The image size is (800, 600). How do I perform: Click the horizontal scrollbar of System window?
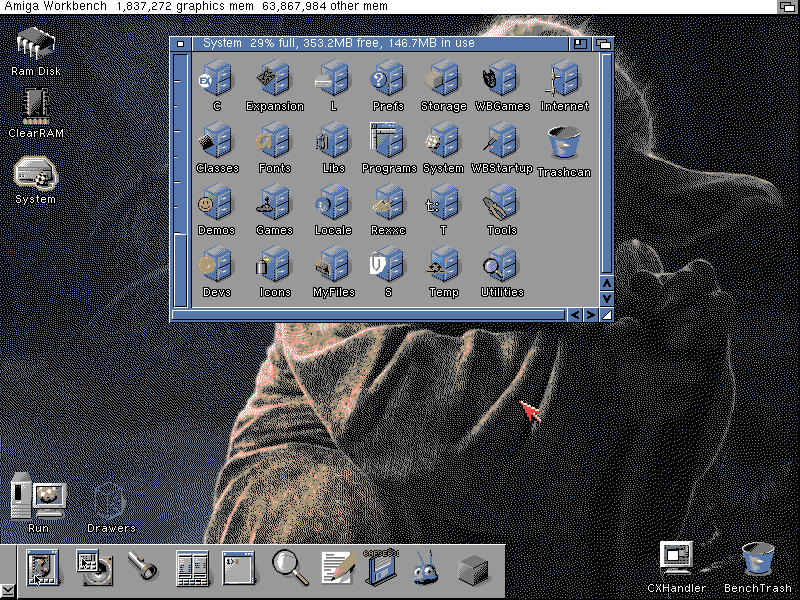coord(369,315)
